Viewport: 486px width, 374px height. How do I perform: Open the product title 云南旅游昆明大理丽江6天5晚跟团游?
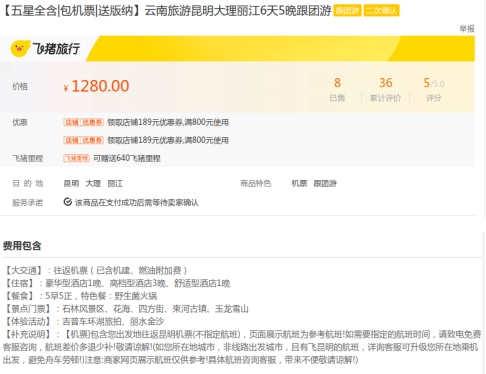(x=238, y=11)
